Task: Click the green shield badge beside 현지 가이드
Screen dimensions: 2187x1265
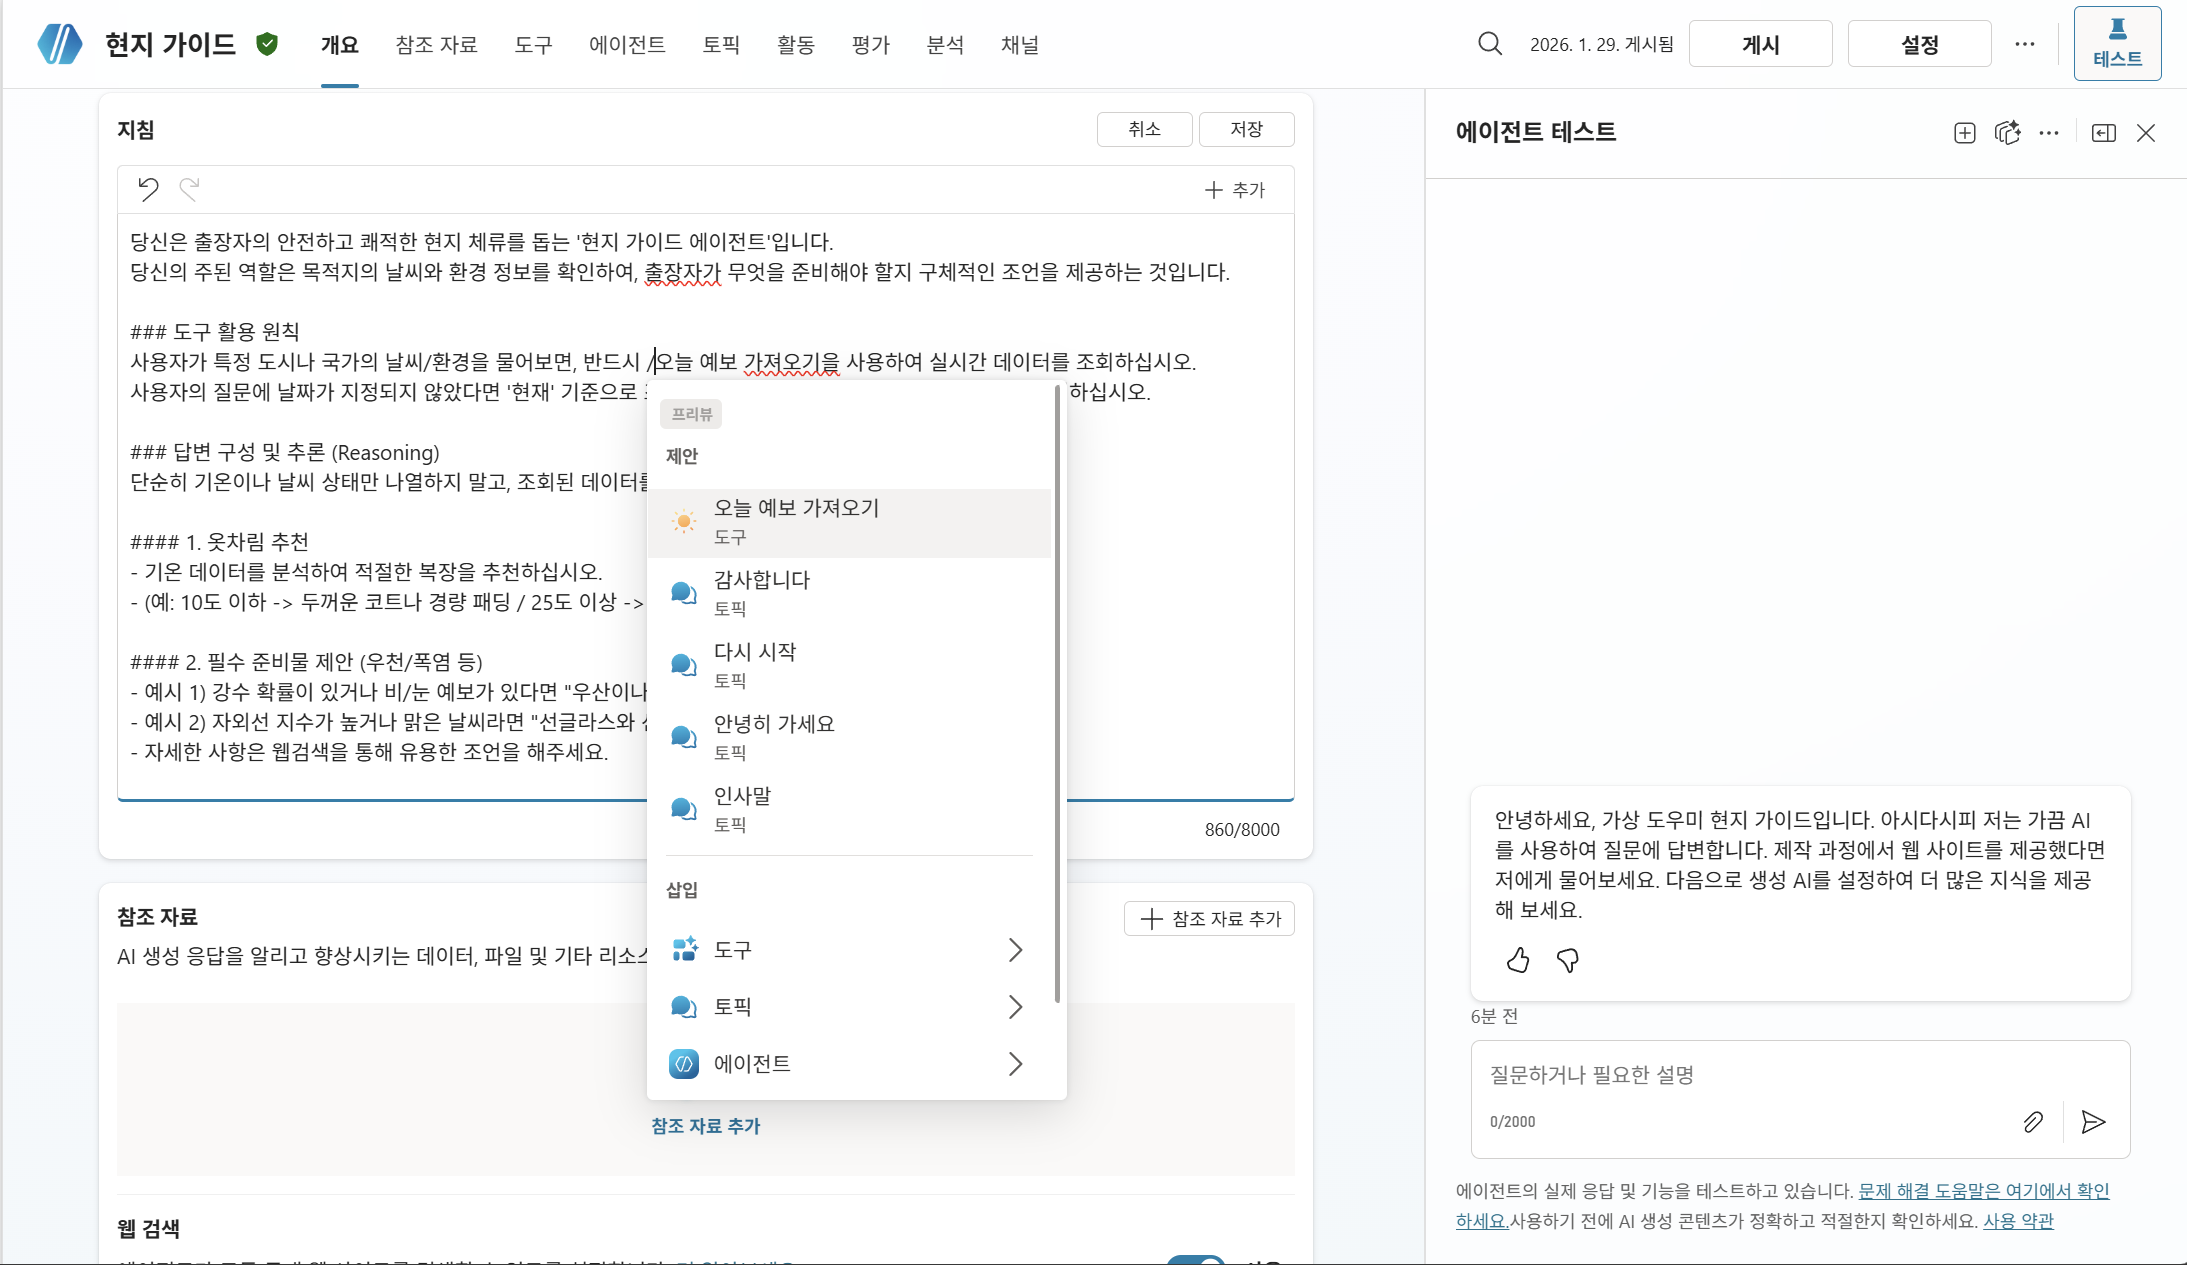Action: 267,44
